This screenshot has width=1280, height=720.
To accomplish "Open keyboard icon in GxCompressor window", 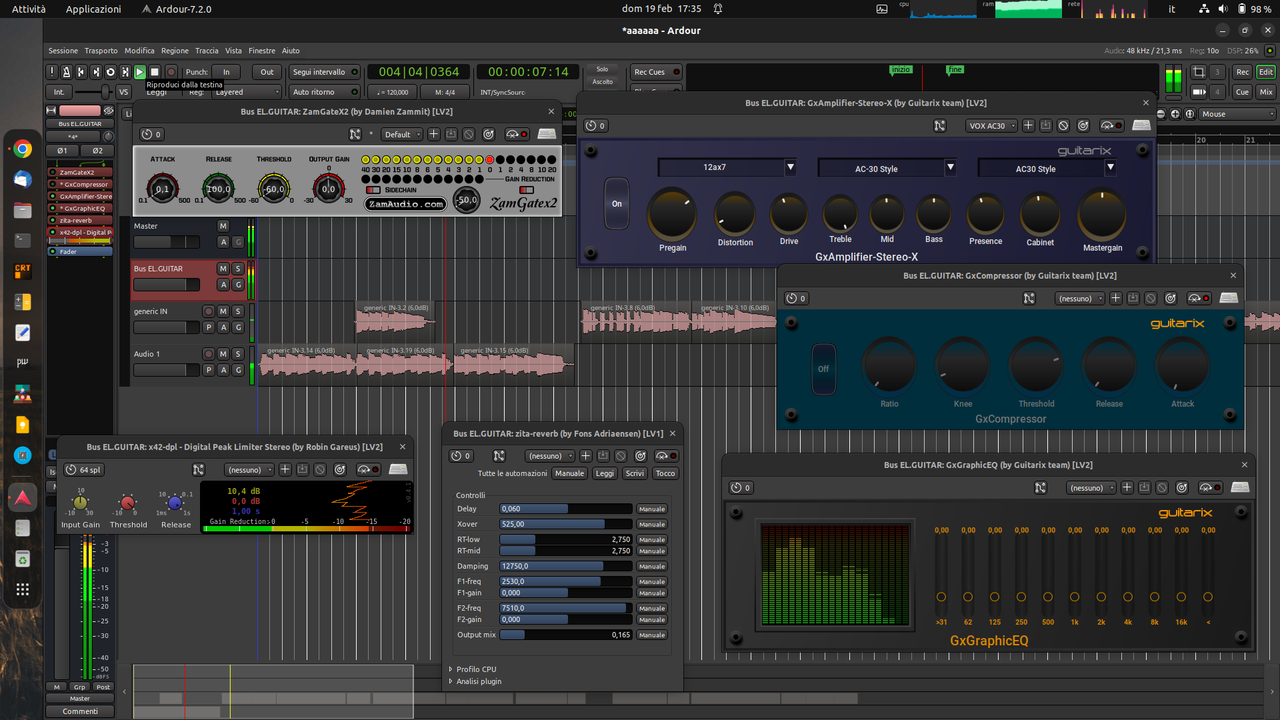I will [1229, 298].
